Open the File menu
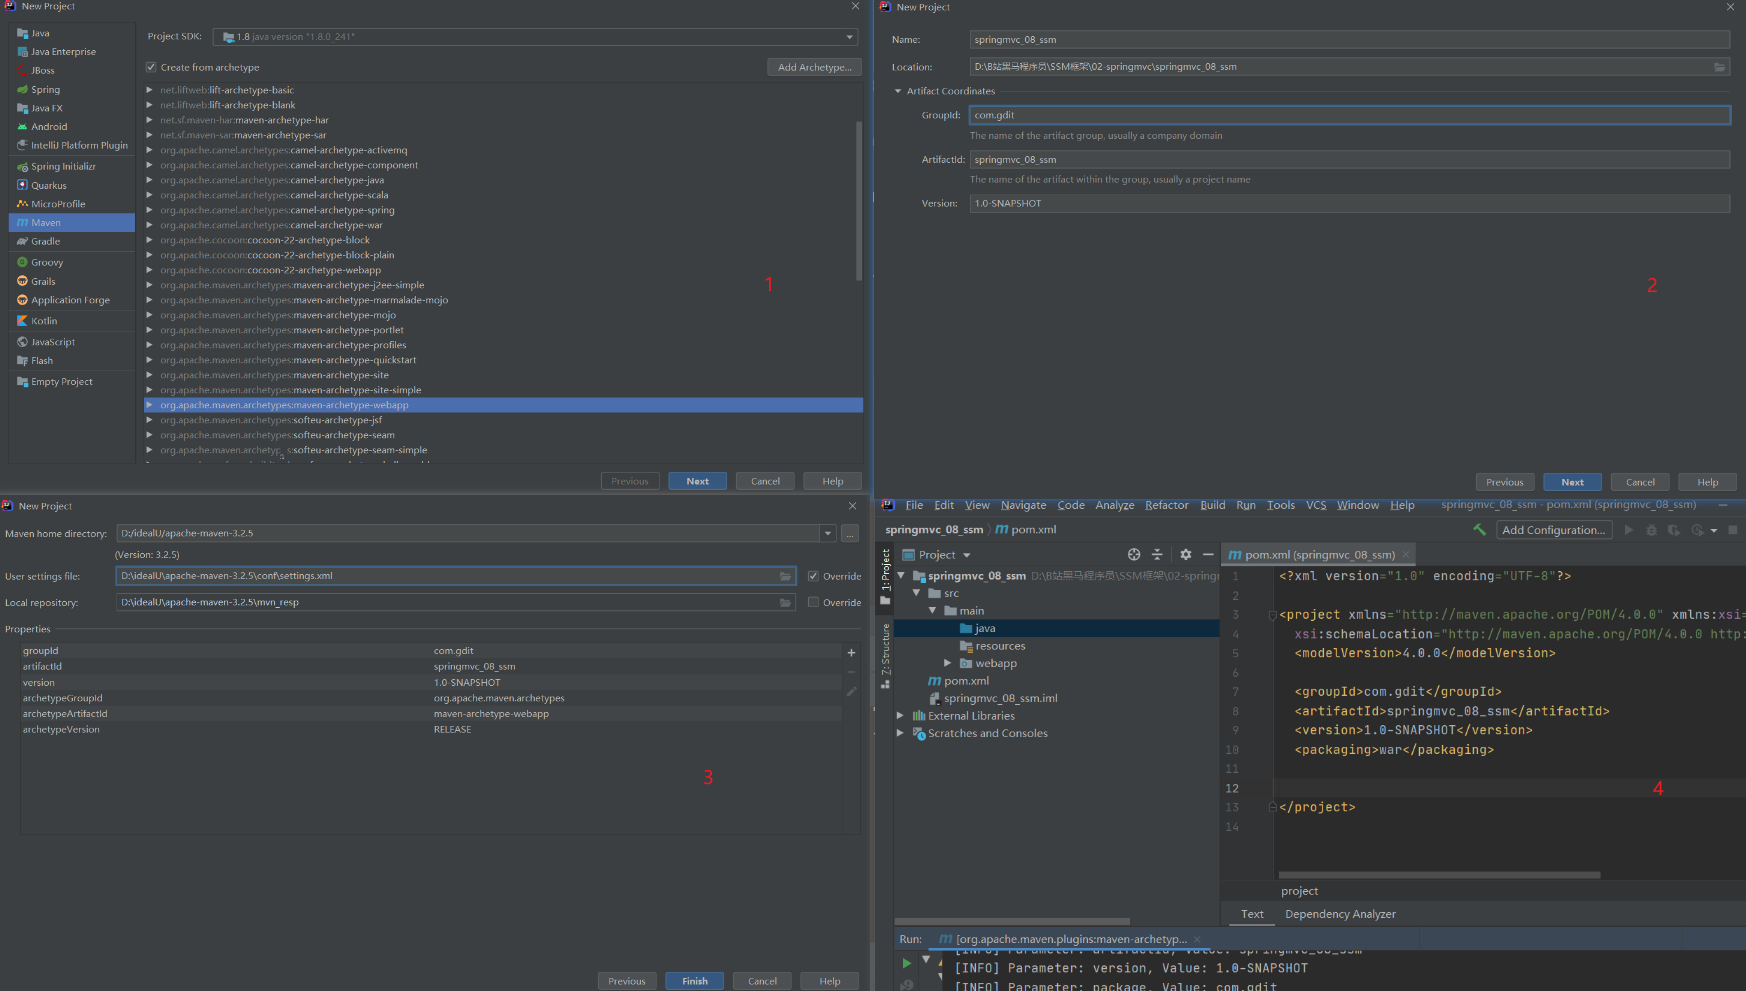 pos(914,505)
